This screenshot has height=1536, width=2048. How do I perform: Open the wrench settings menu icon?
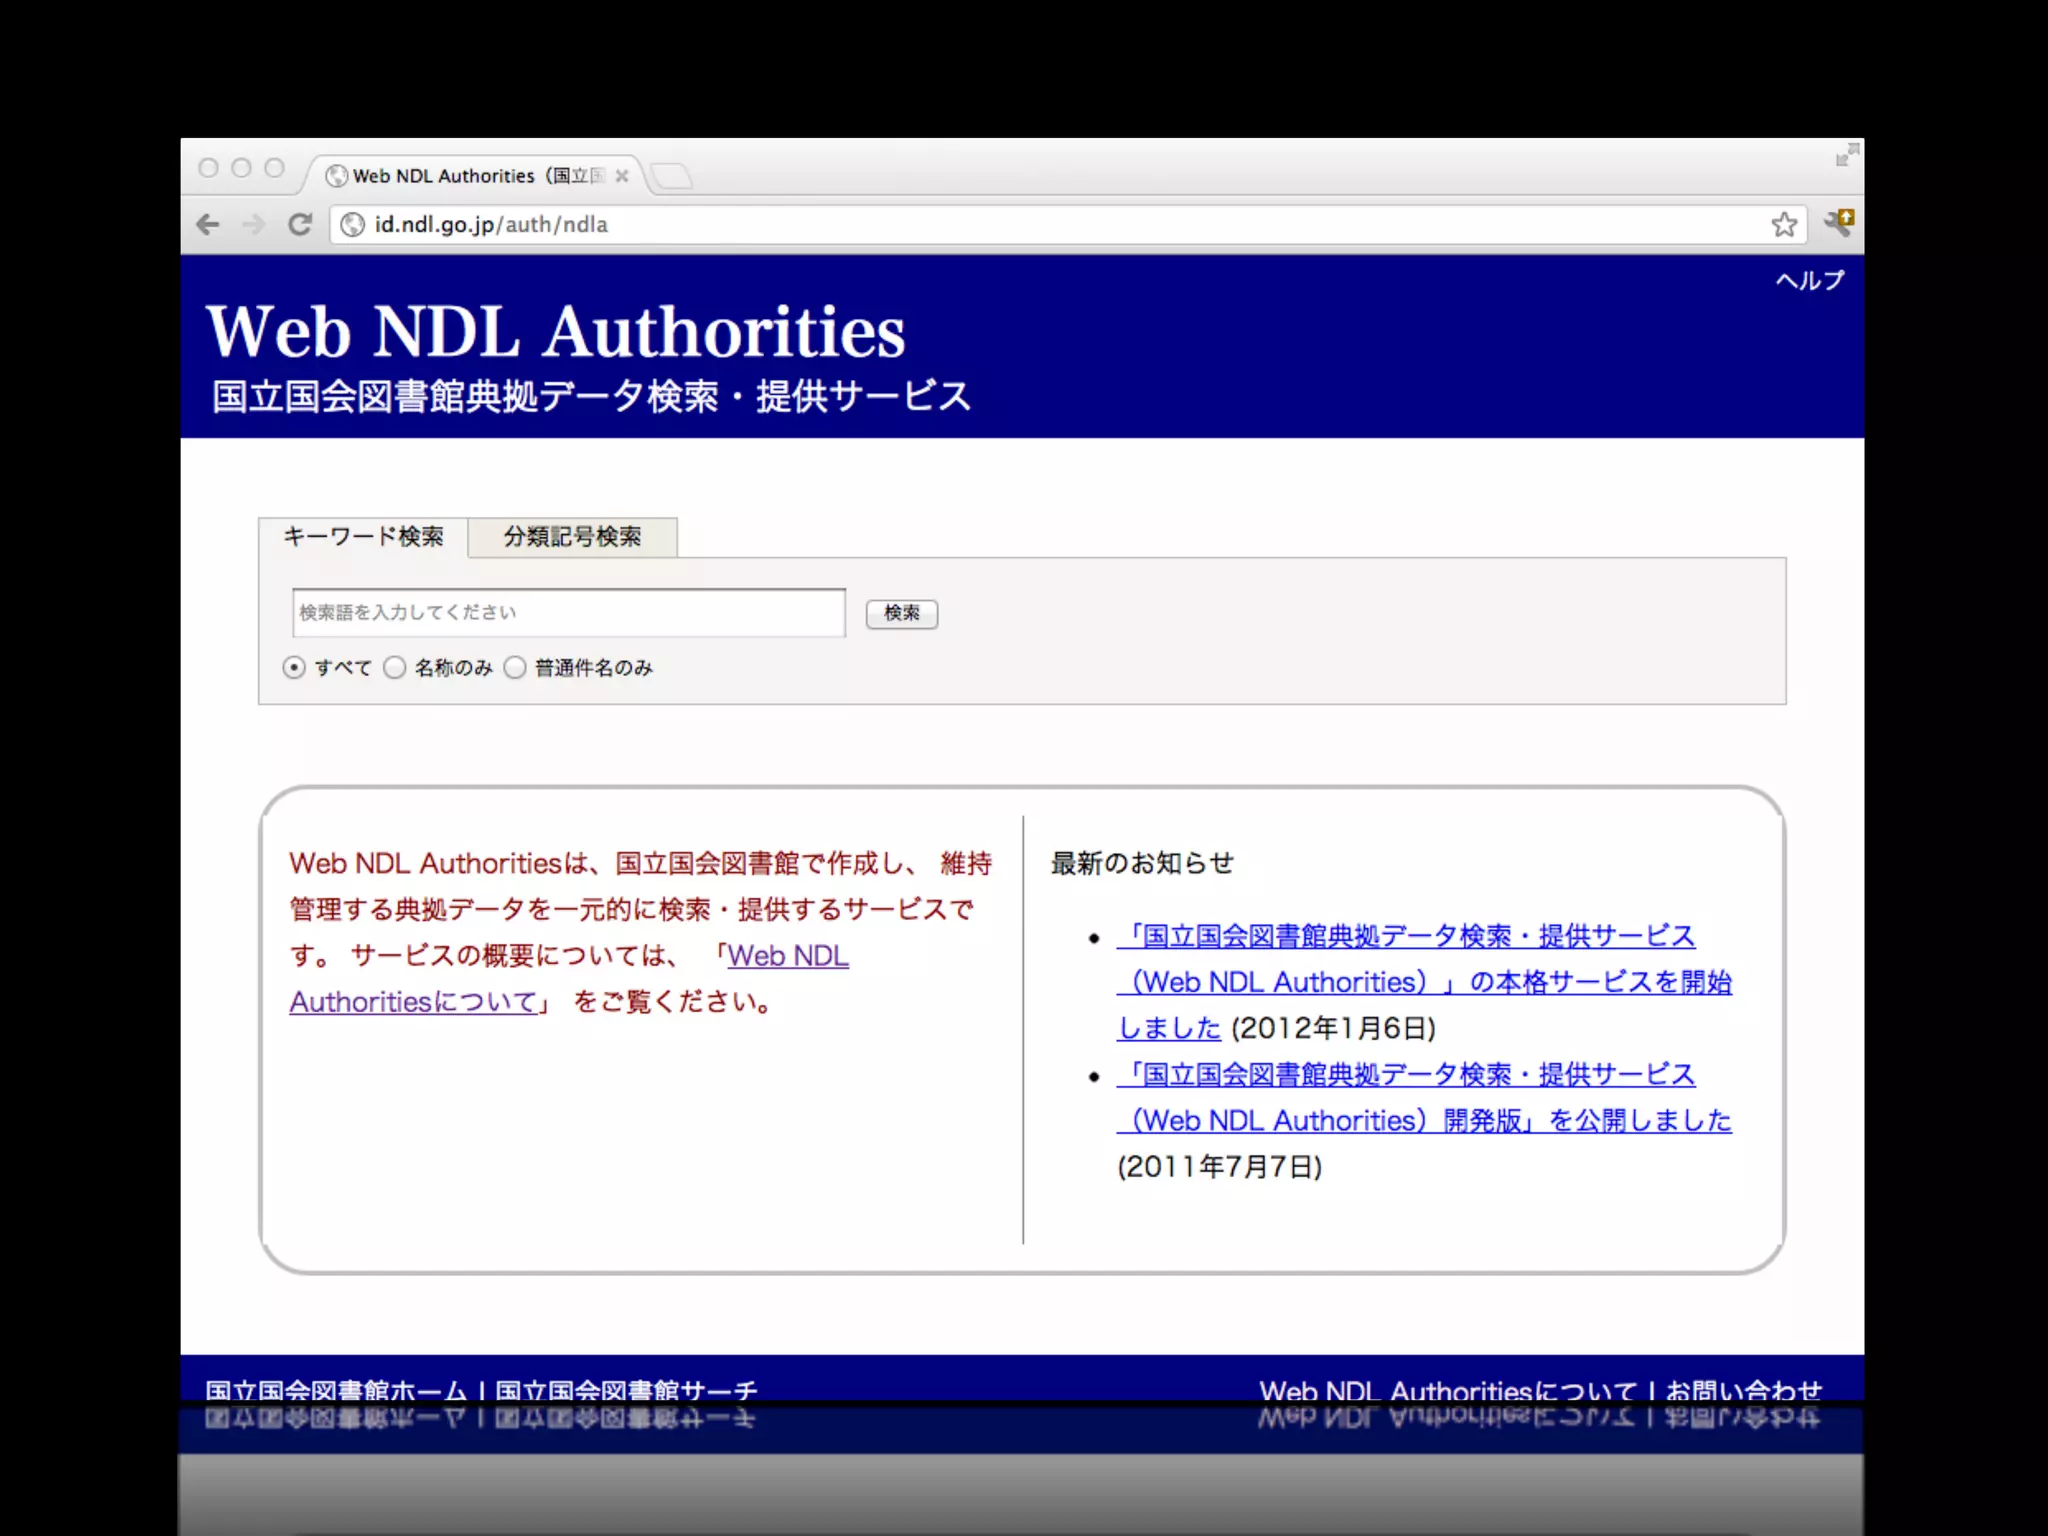1838,222
